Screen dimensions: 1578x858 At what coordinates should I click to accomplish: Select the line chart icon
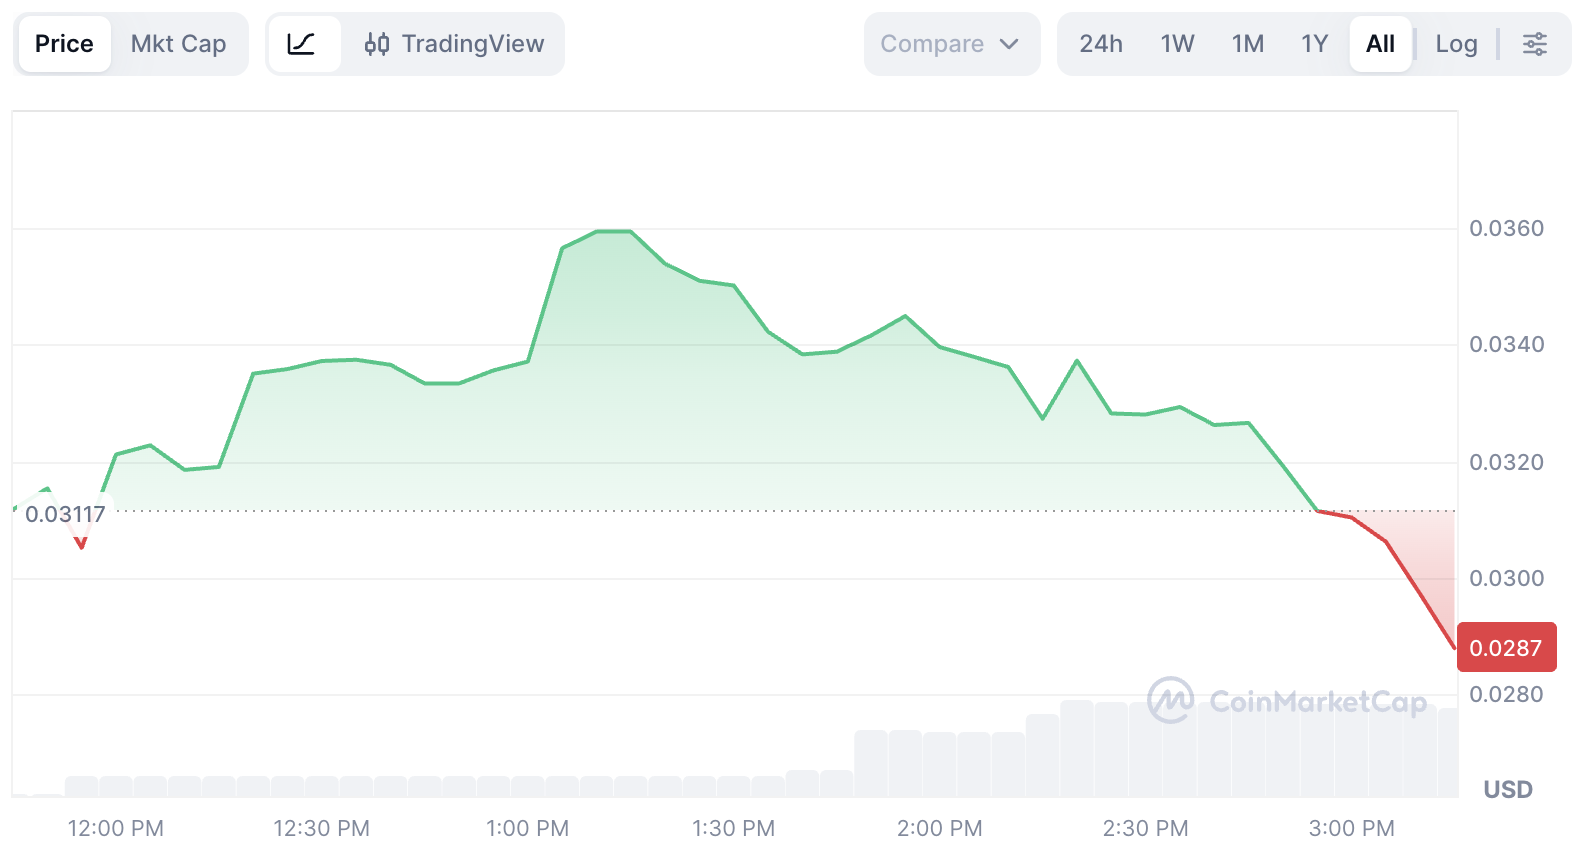point(301,44)
